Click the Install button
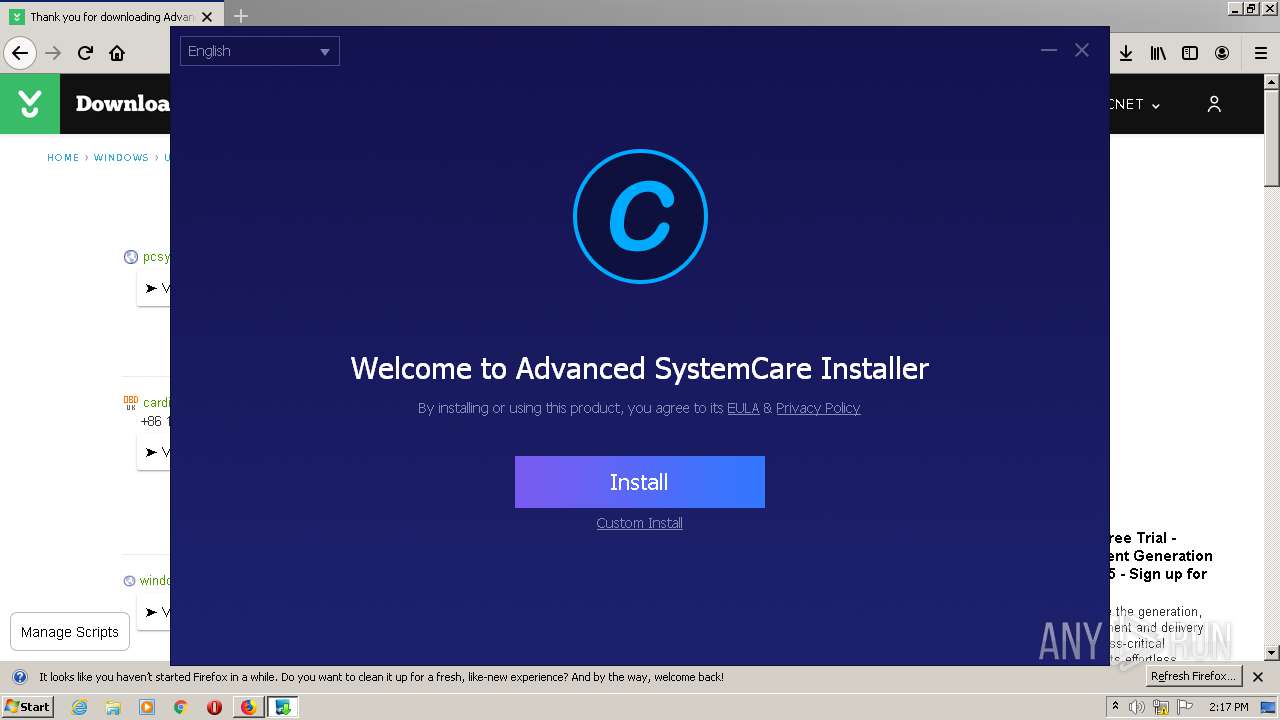The width and height of the screenshot is (1280, 720). [639, 482]
